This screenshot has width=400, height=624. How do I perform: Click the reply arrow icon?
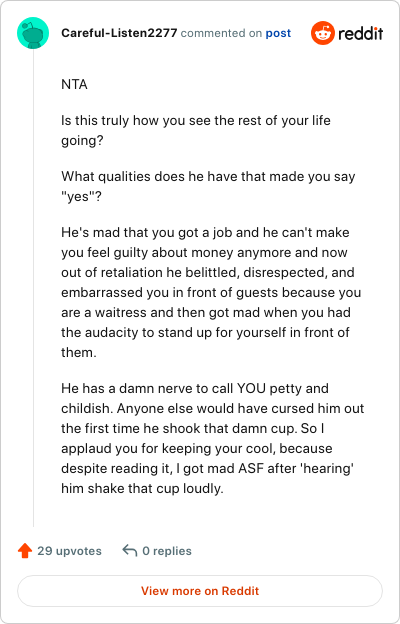pyautogui.click(x=130, y=551)
